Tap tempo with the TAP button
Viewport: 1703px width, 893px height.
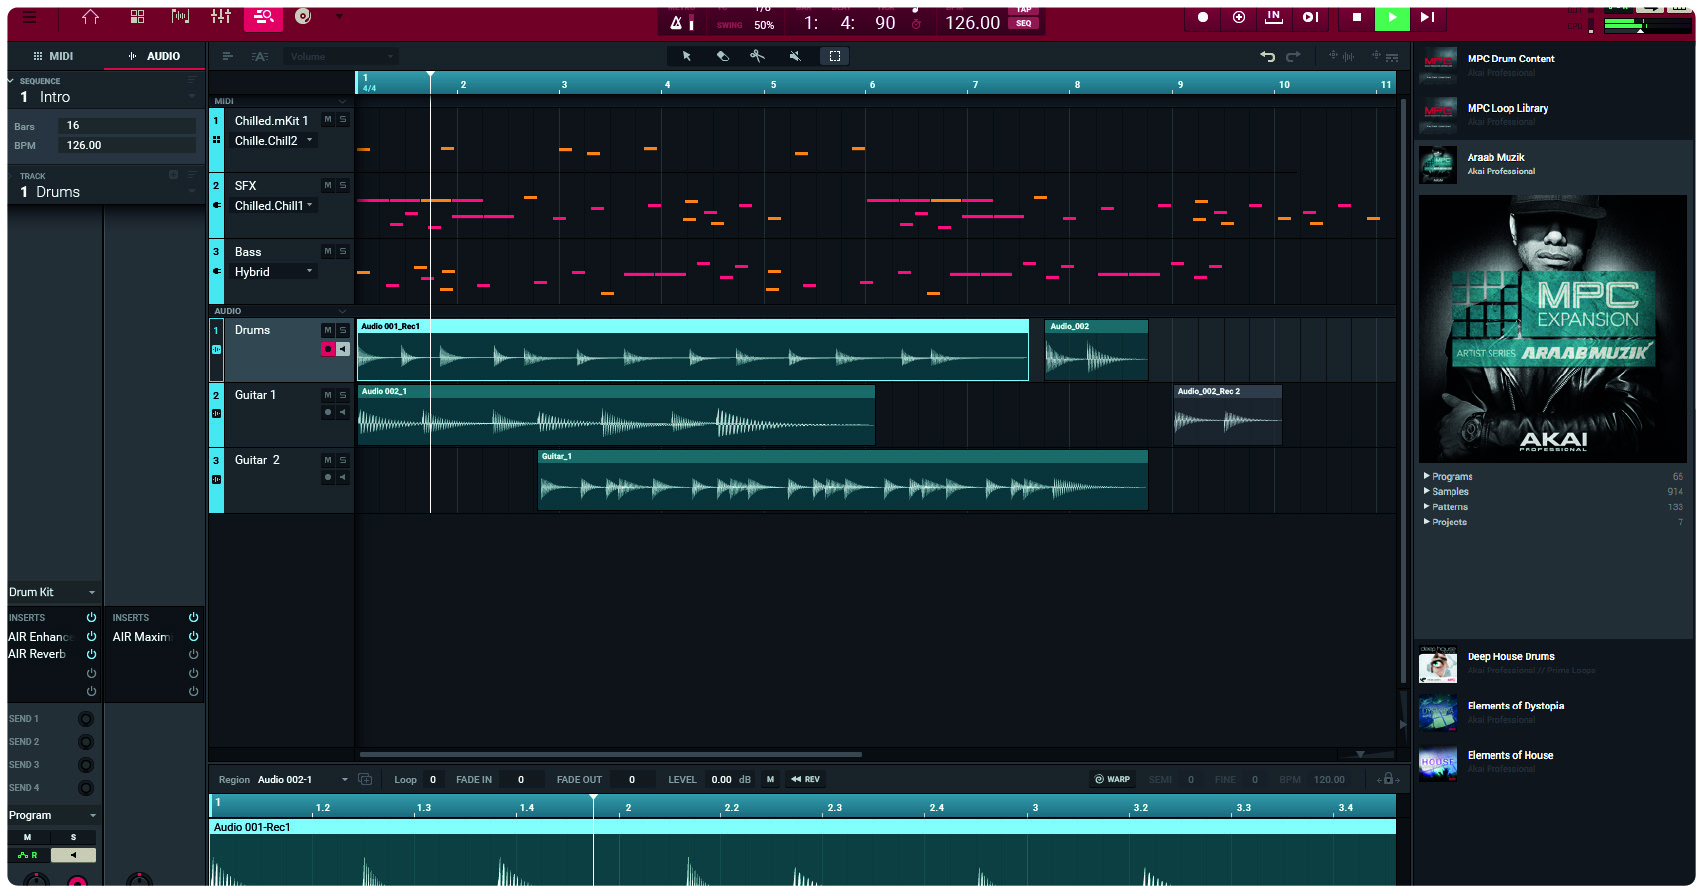pyautogui.click(x=1024, y=10)
